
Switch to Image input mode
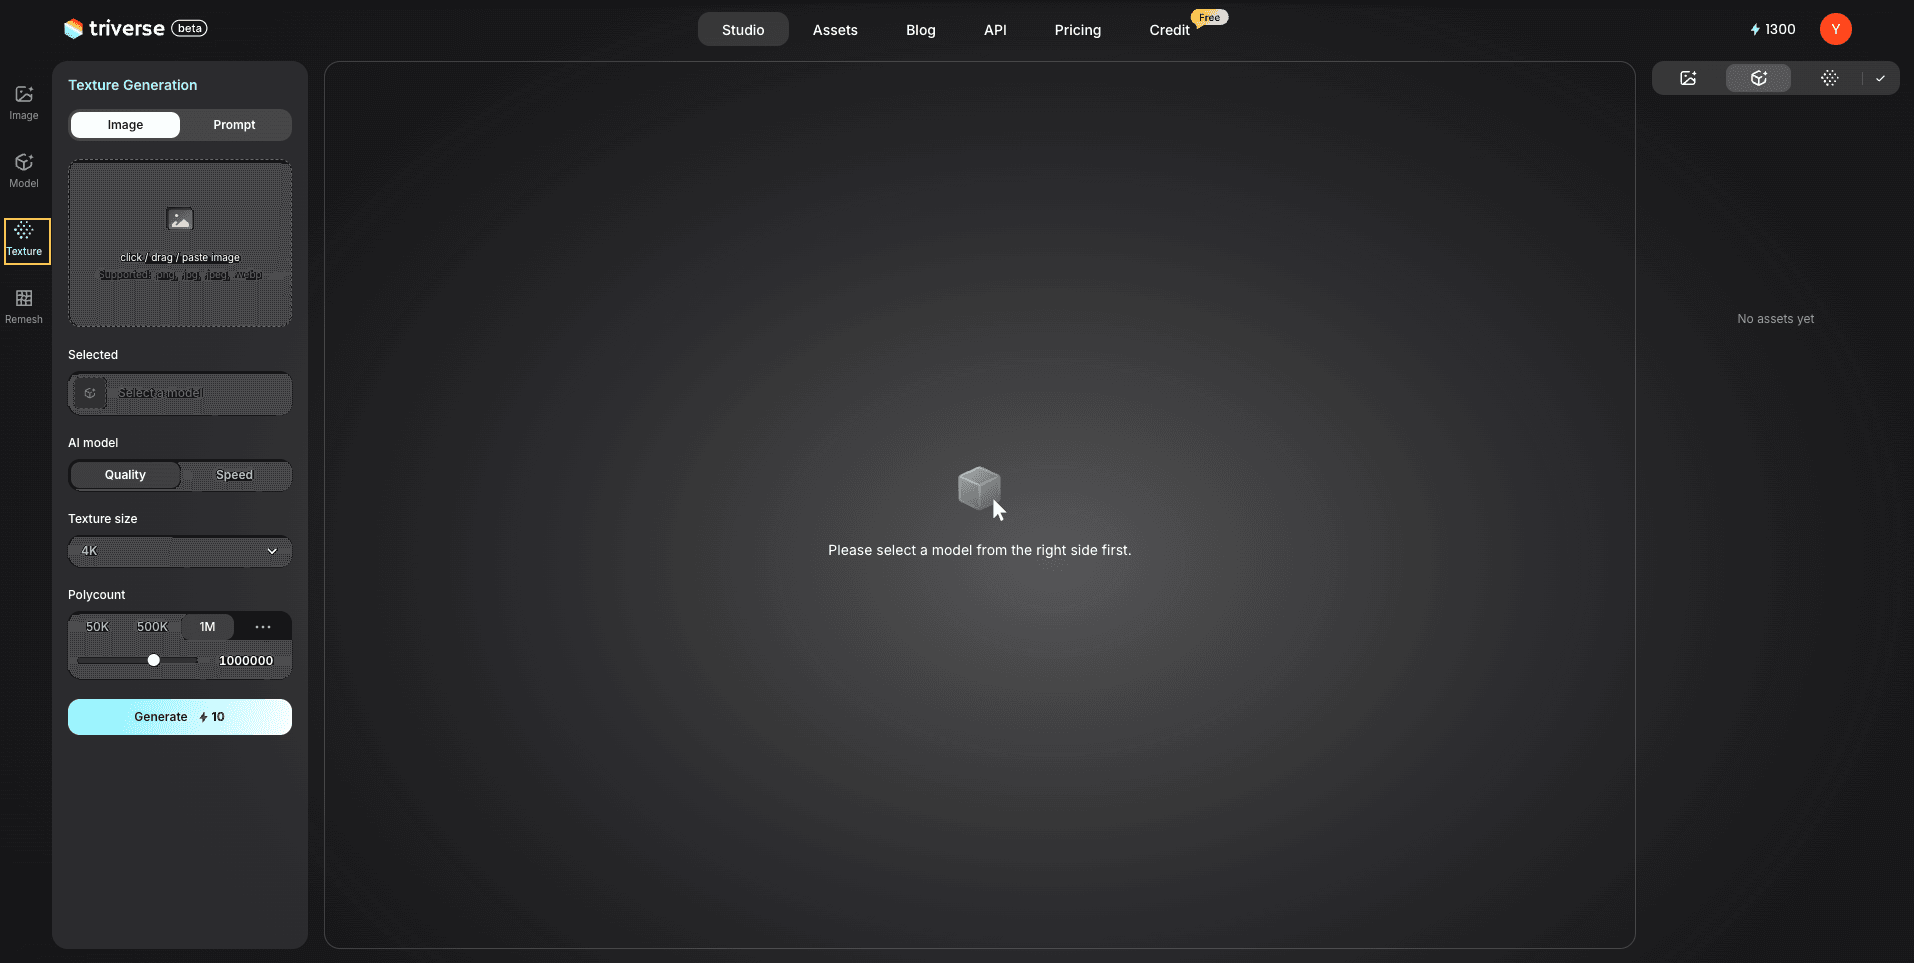pyautogui.click(x=125, y=125)
